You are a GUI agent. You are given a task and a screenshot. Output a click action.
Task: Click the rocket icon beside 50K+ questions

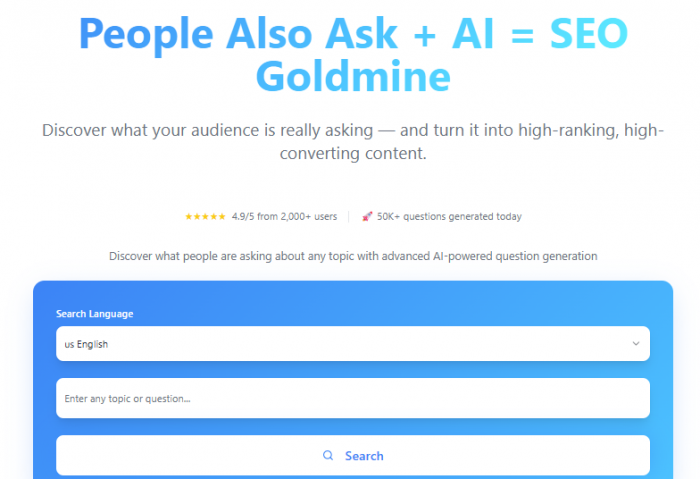tap(367, 216)
